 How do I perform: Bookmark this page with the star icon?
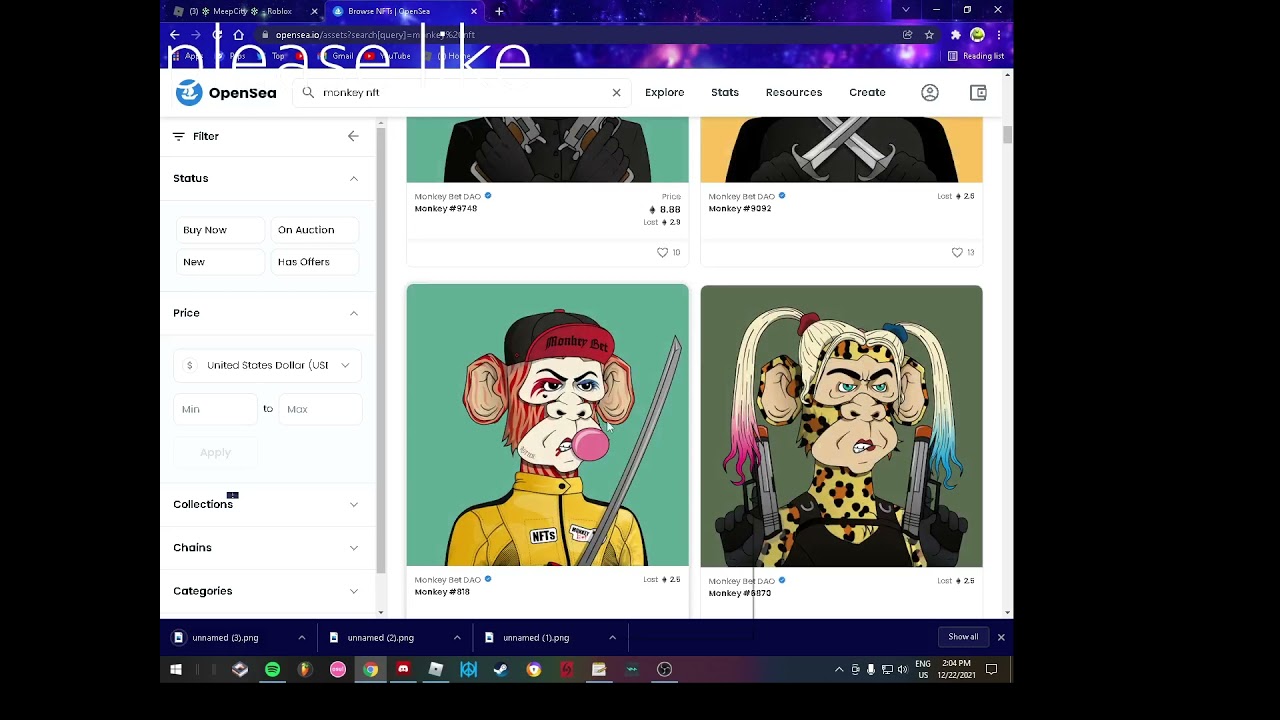click(x=929, y=35)
